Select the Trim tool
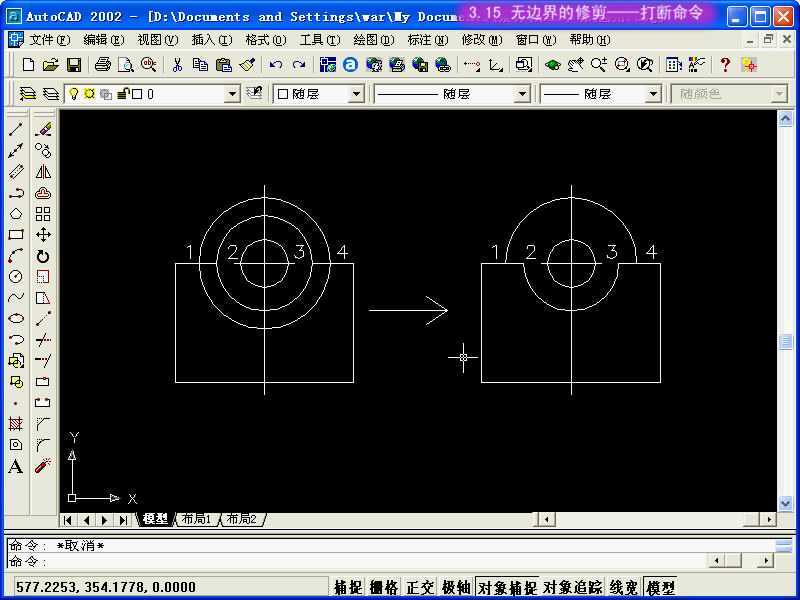This screenshot has width=800, height=600. click(x=43, y=339)
